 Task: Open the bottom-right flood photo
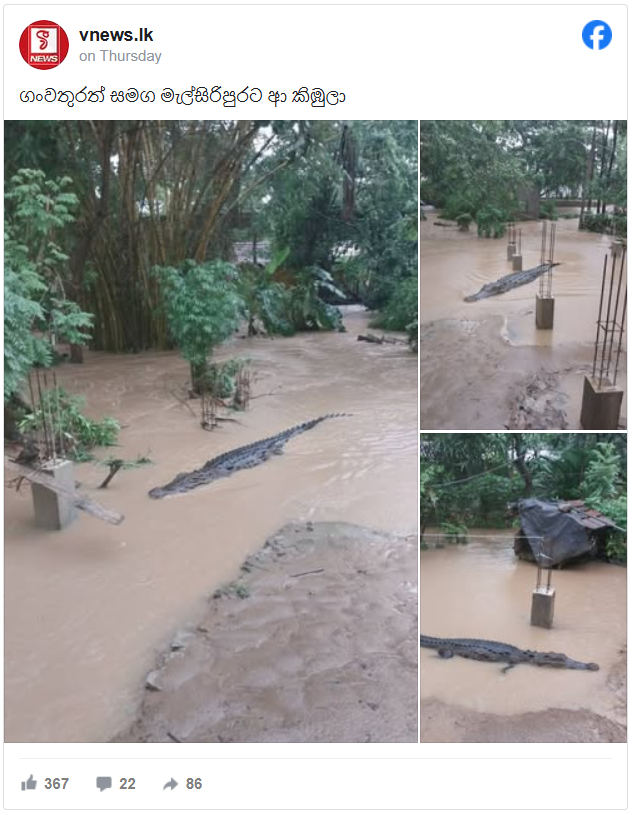click(523, 588)
